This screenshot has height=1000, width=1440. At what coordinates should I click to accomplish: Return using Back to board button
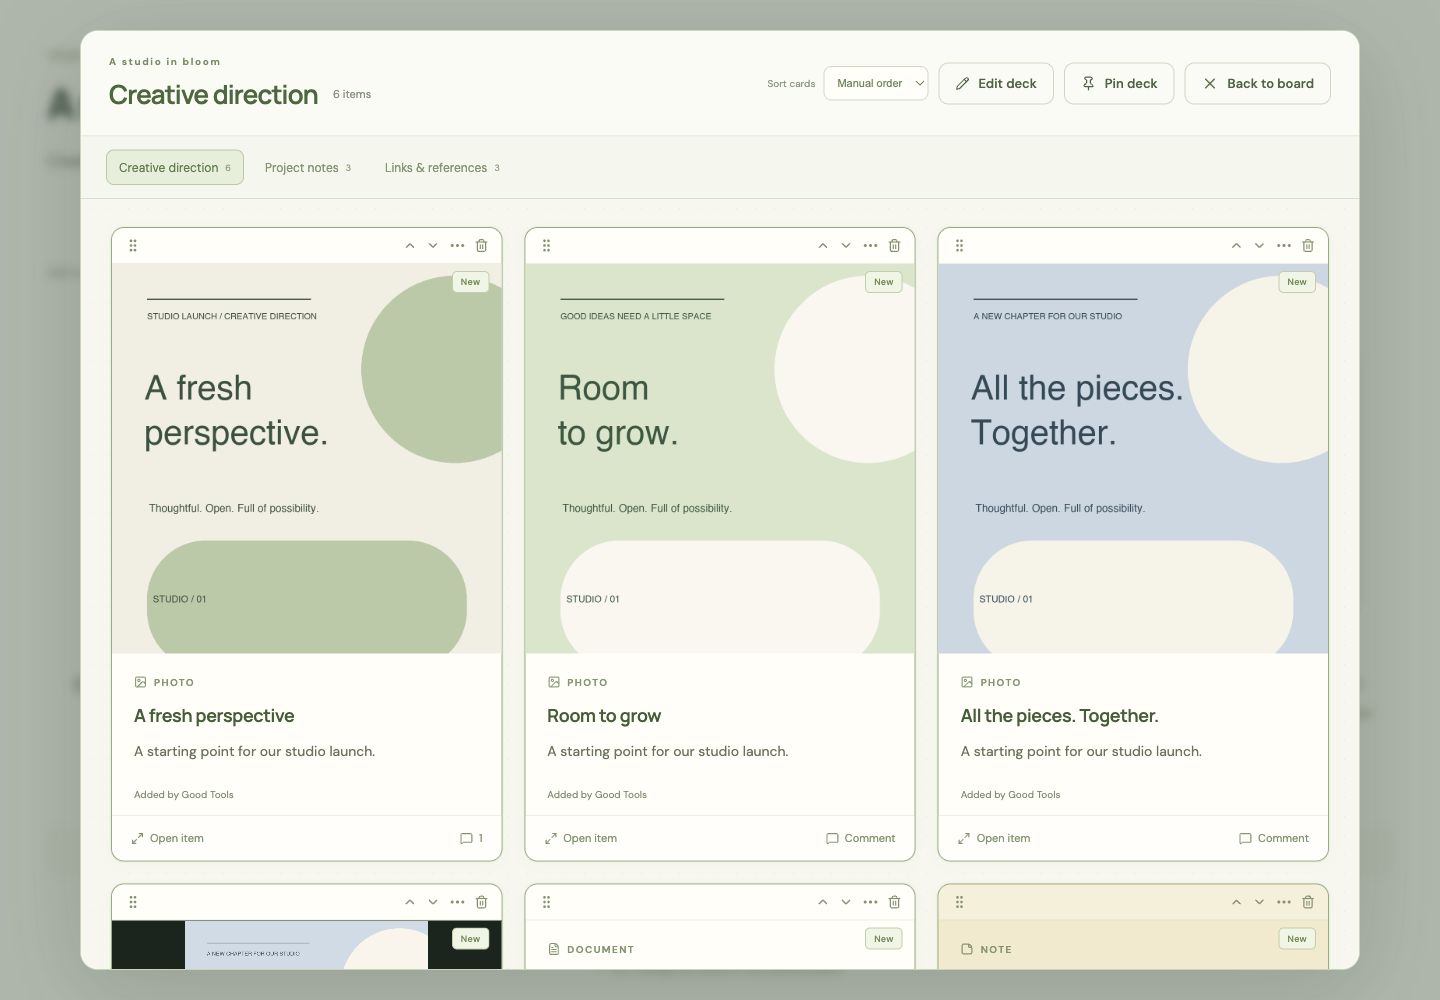tap(1258, 84)
